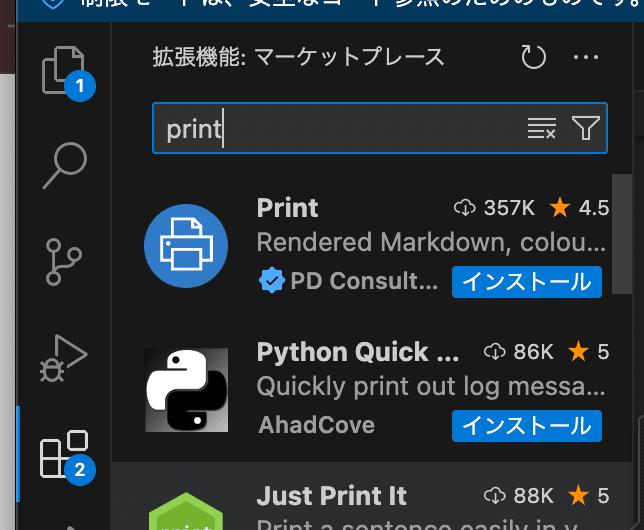
Task: Click the restricted mode shield icon in banner
Action: coord(53,3)
